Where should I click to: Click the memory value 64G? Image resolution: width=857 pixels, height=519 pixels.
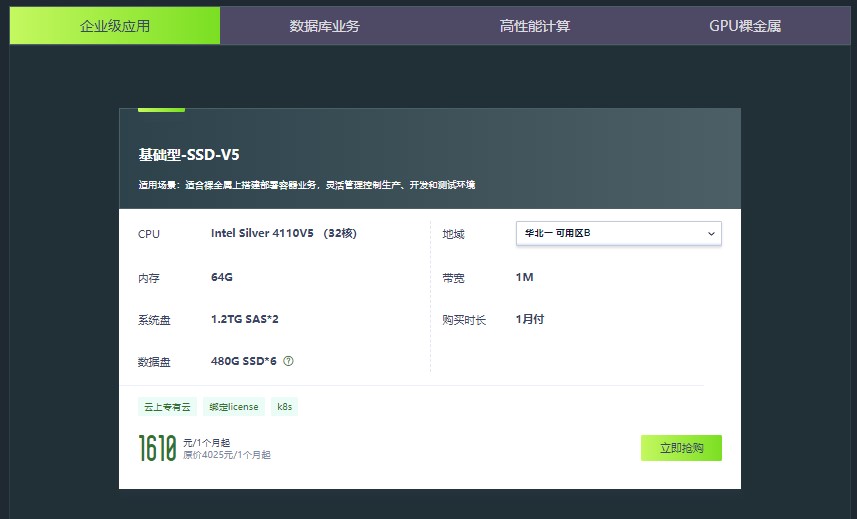pos(222,277)
